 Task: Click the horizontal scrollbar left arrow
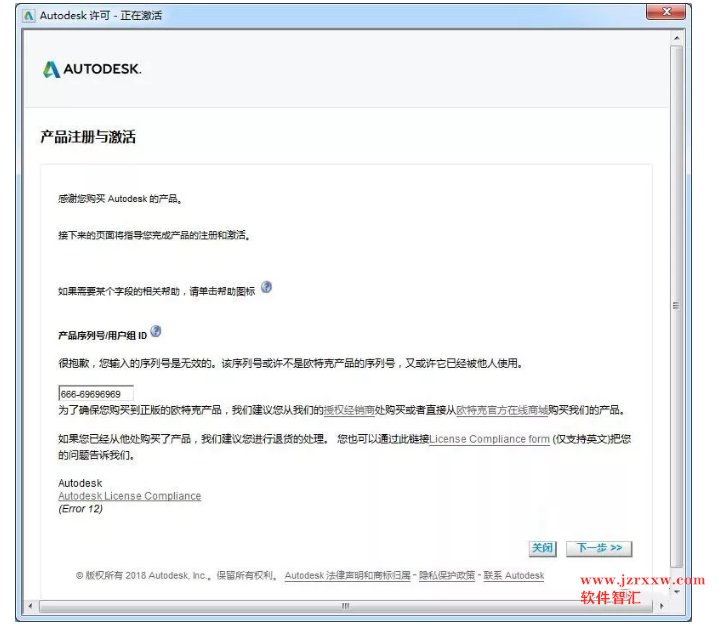(x=30, y=606)
